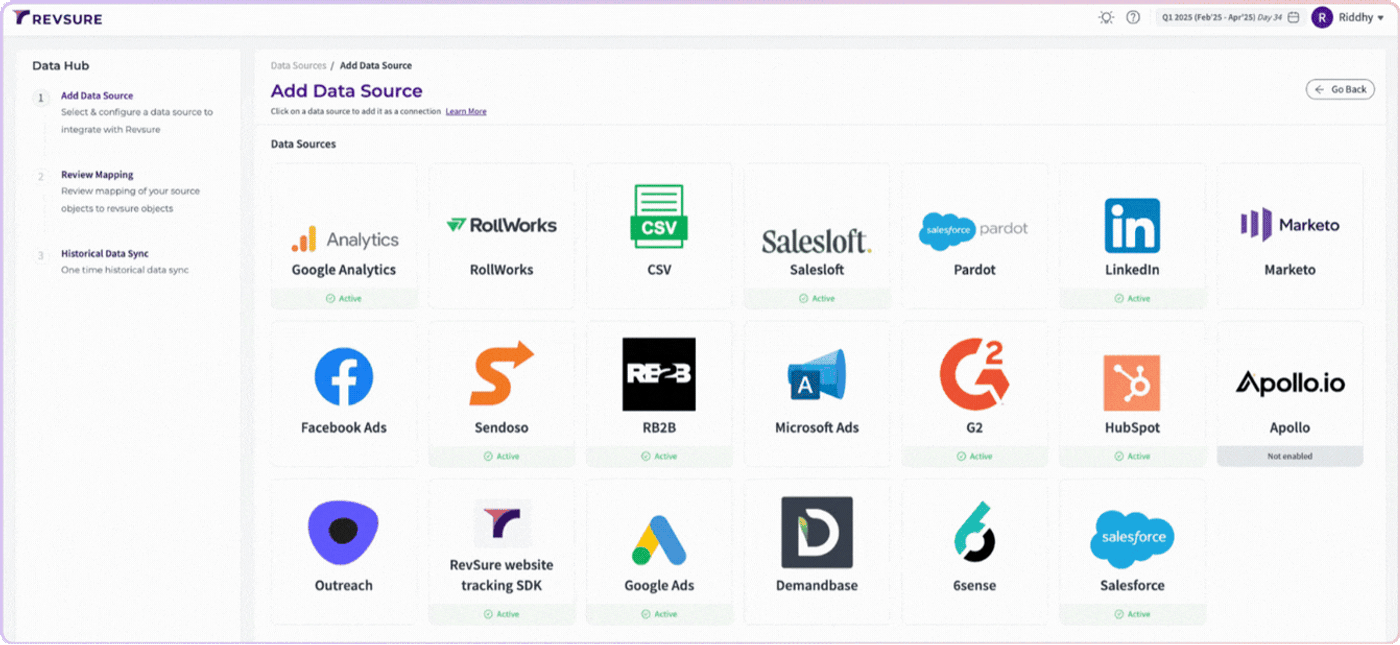Select the Facebook Ads logo
This screenshot has width=1400, height=645.
(x=344, y=377)
